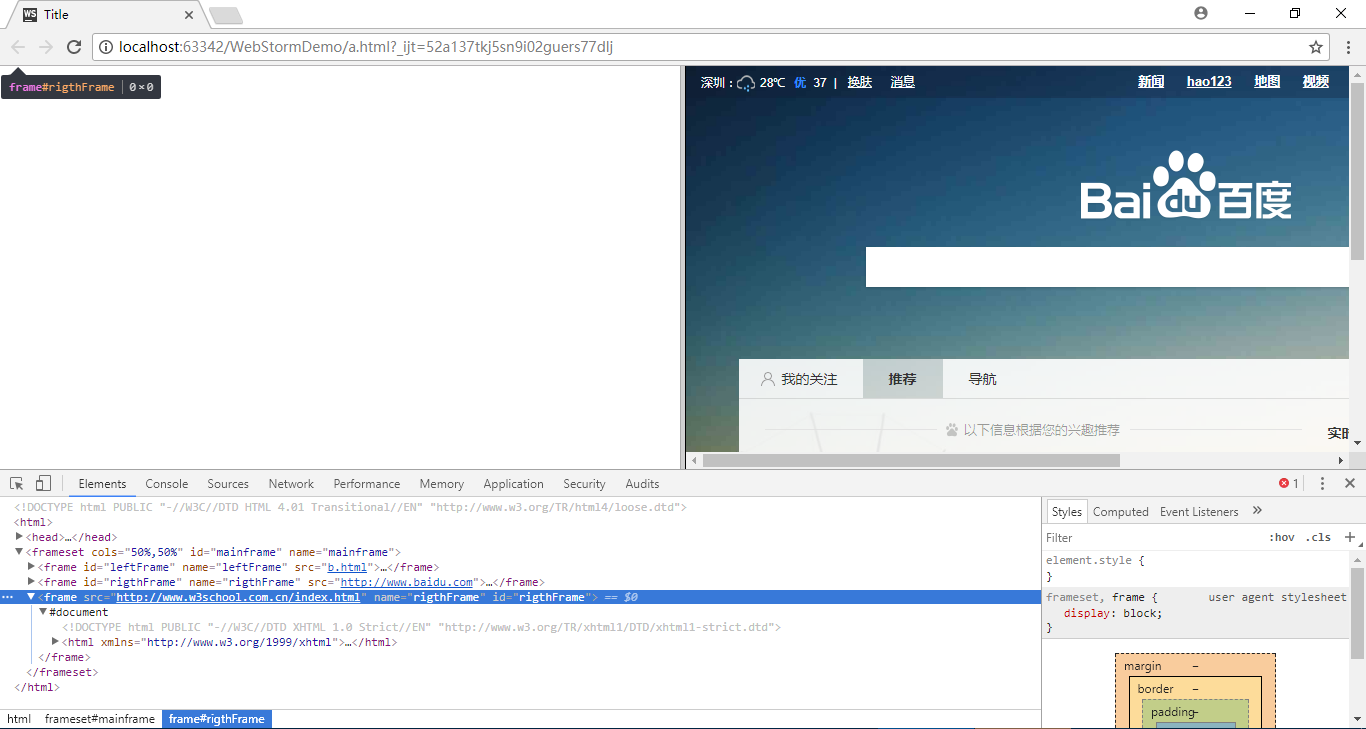
Task: Select the 导航 tab on Baidu
Action: click(x=982, y=379)
